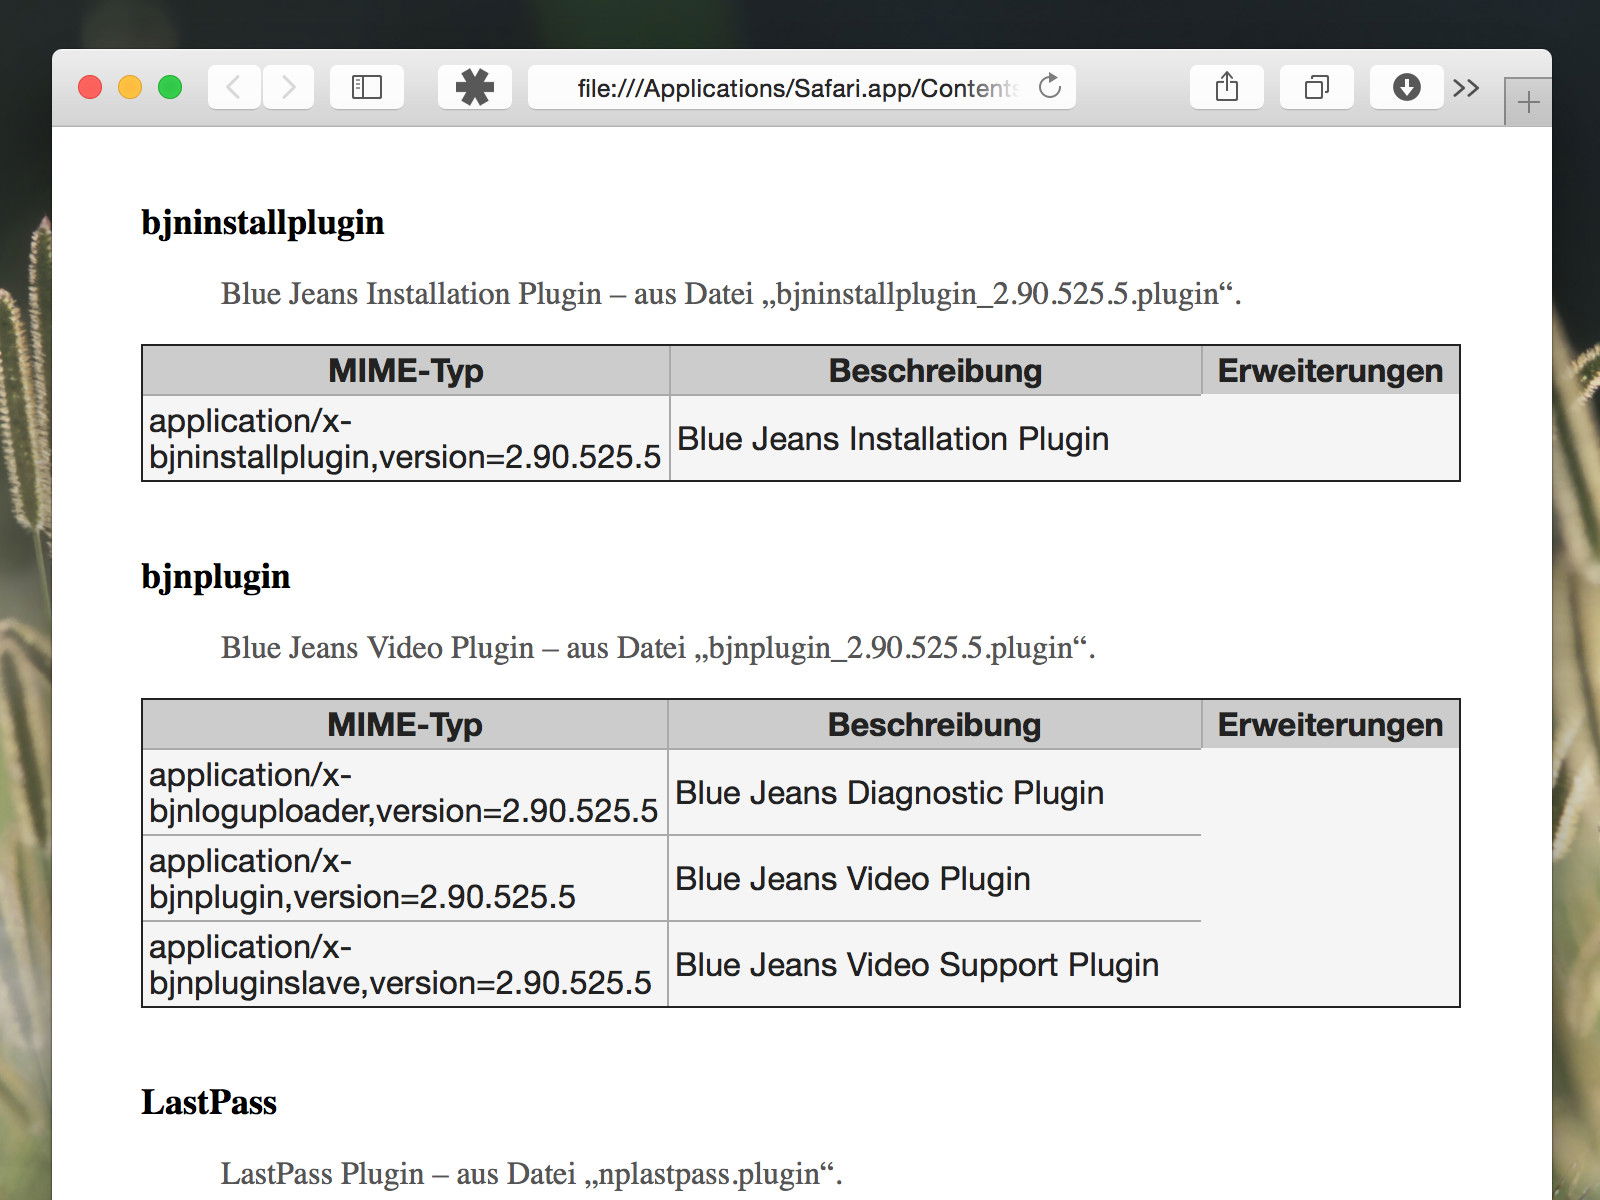1600x1200 pixels.
Task: Go back with the Safari back arrow
Action: (234, 87)
